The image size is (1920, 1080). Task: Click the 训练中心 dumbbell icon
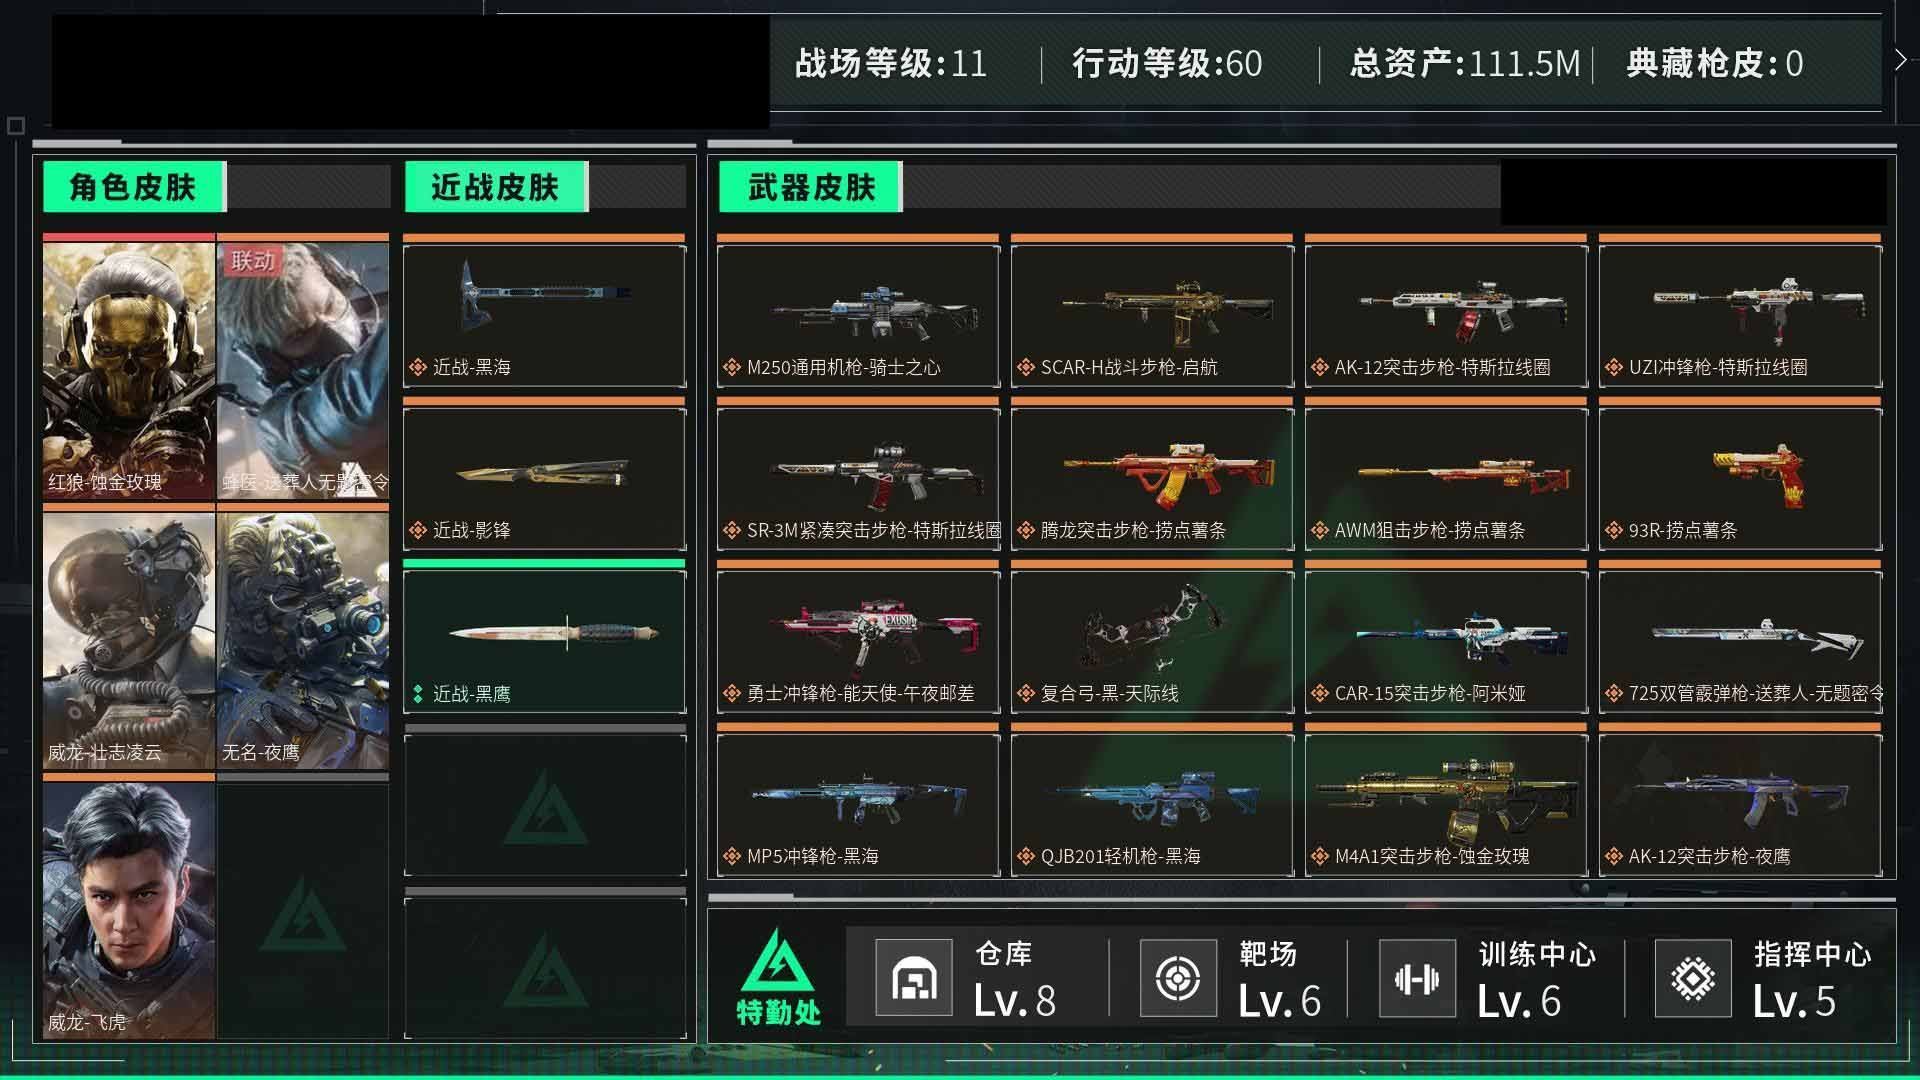click(1417, 977)
